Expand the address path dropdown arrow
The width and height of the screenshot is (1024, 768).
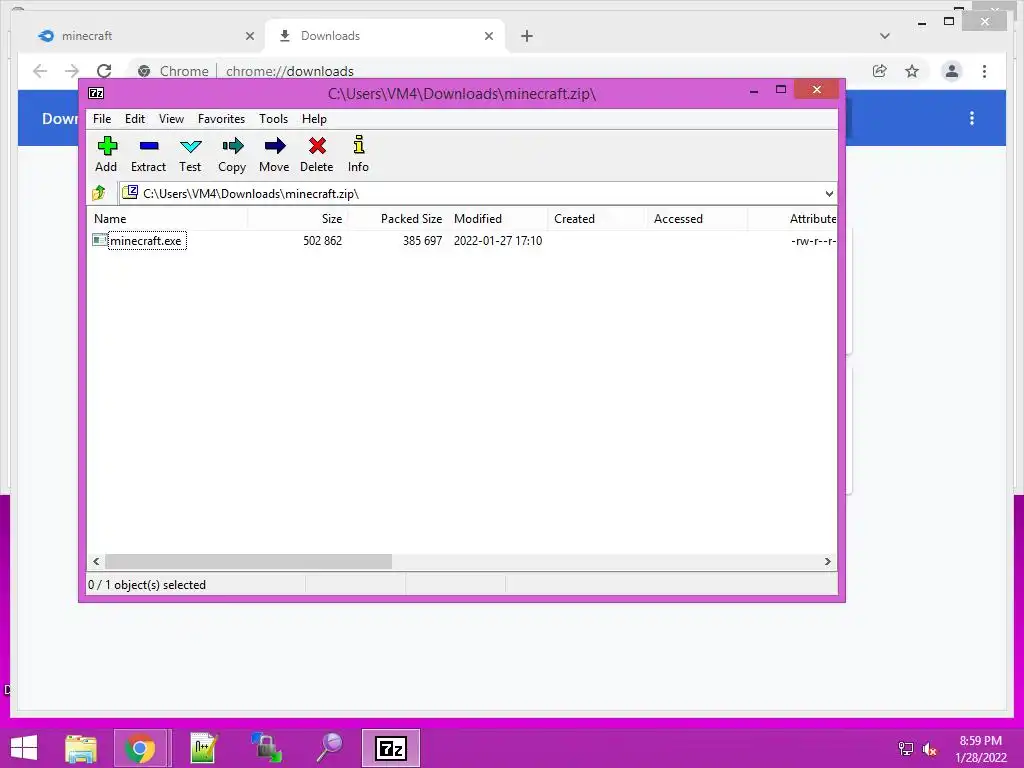[x=829, y=193]
